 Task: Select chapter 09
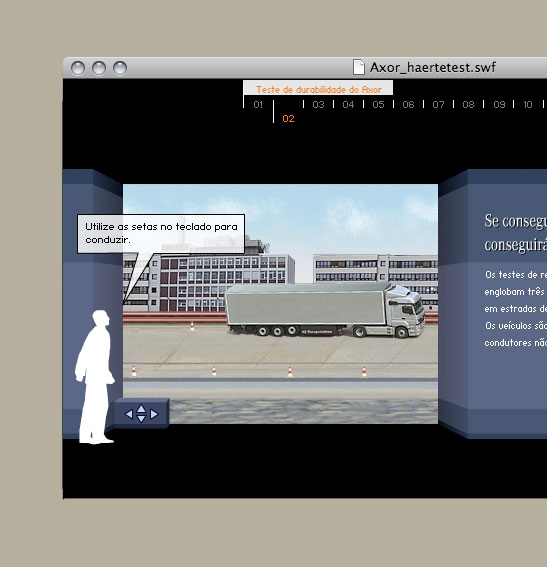pos(499,105)
